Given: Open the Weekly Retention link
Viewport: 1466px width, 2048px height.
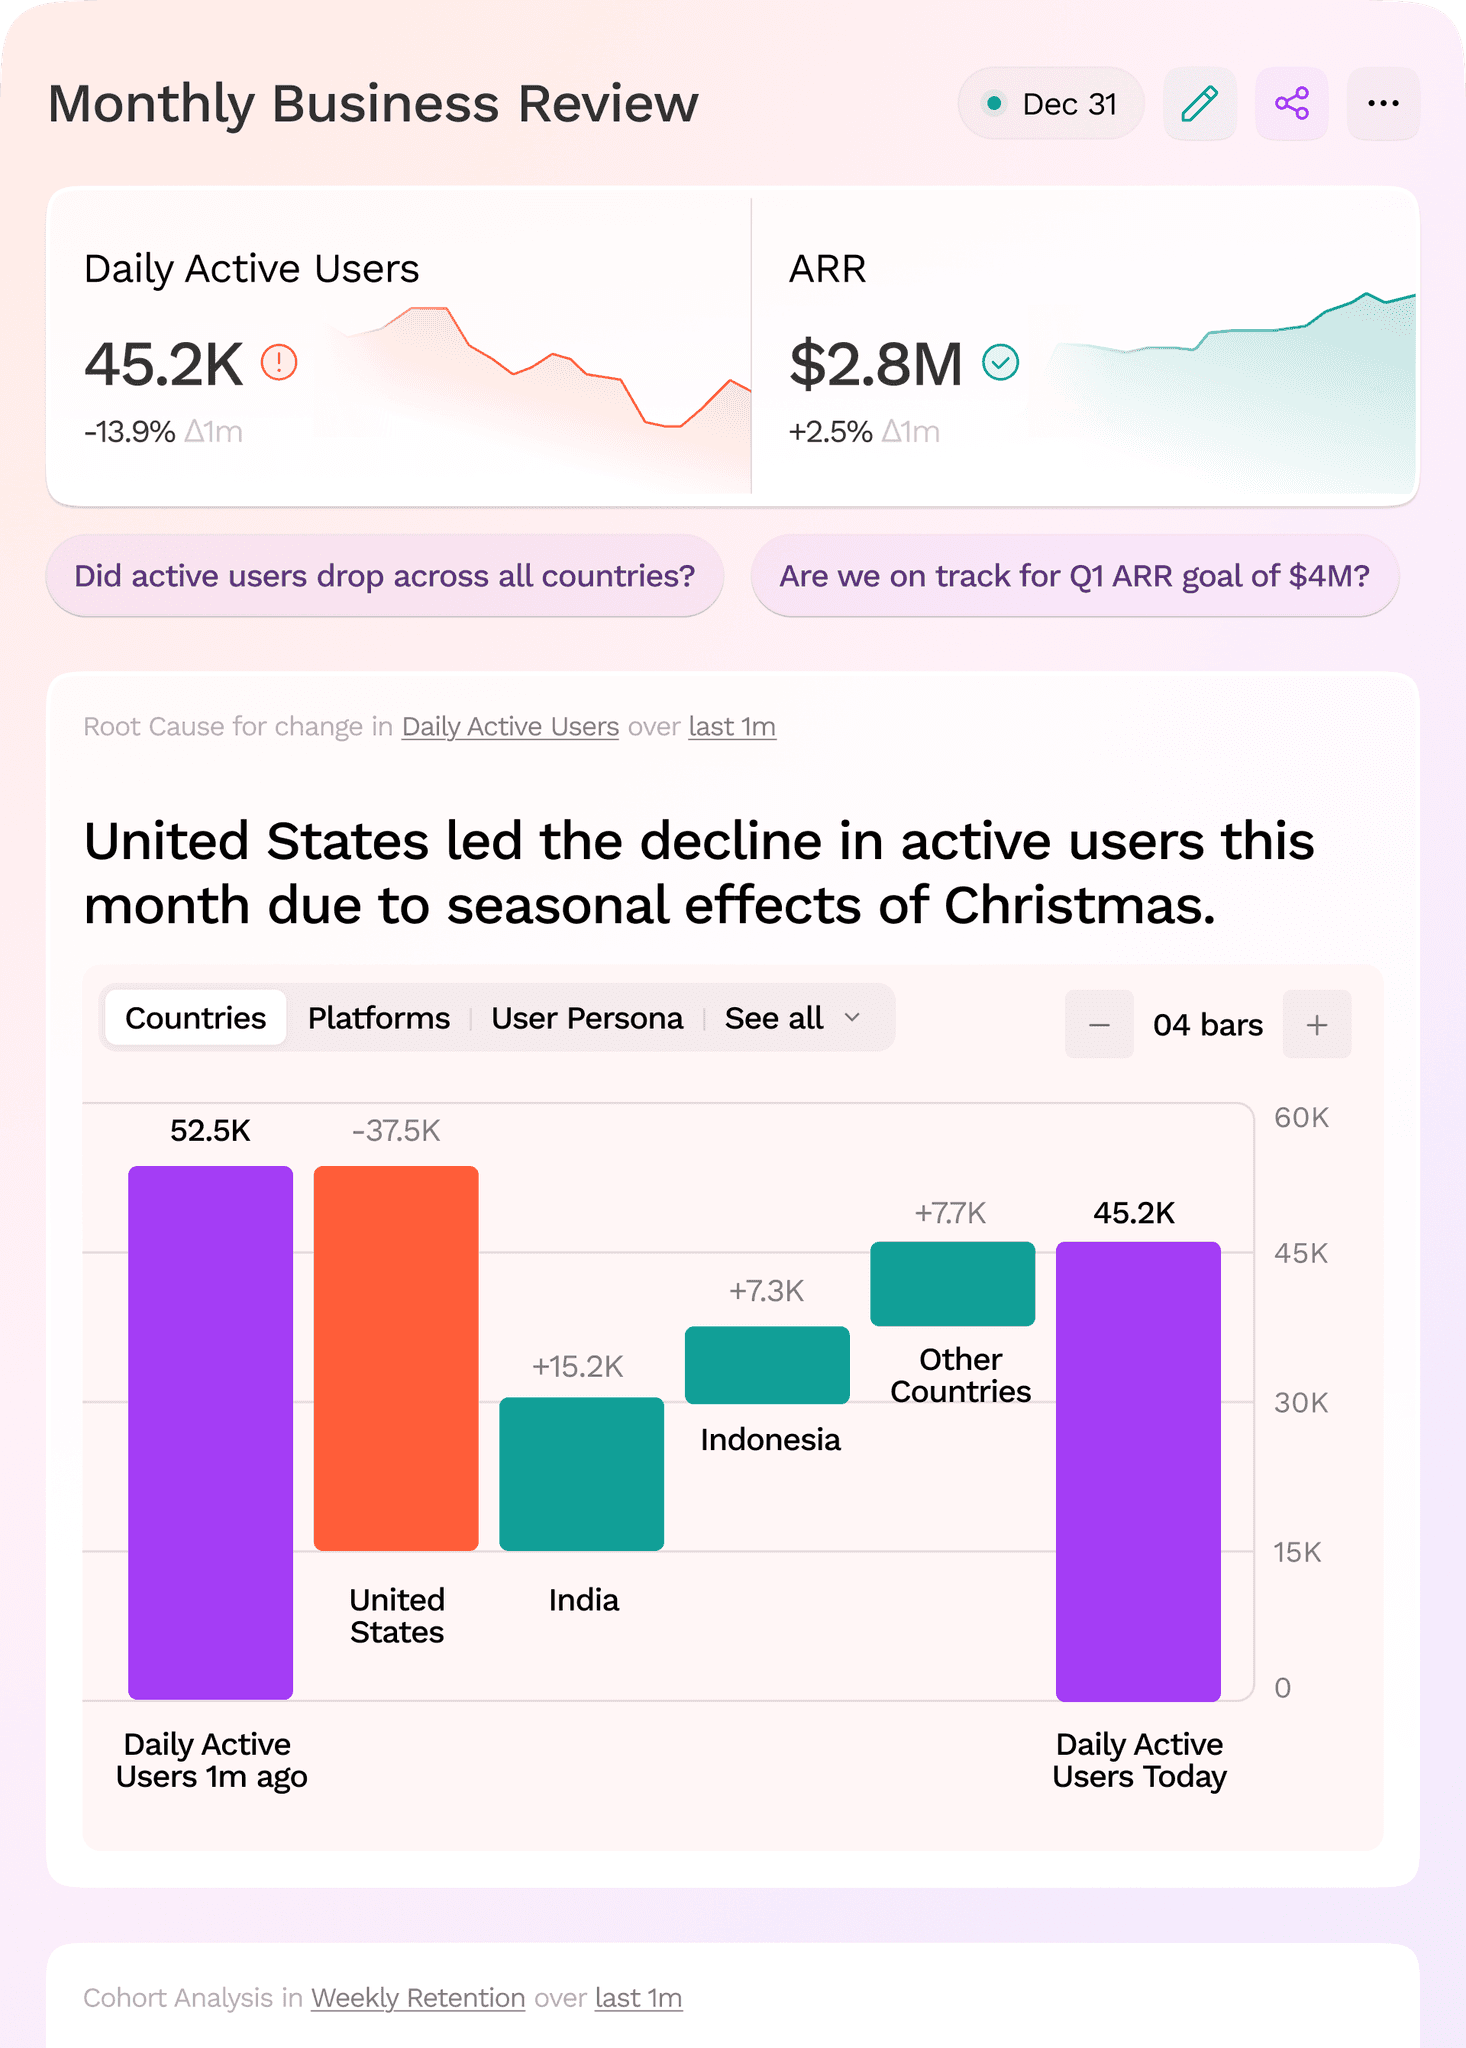Looking at the screenshot, I should [x=418, y=1998].
